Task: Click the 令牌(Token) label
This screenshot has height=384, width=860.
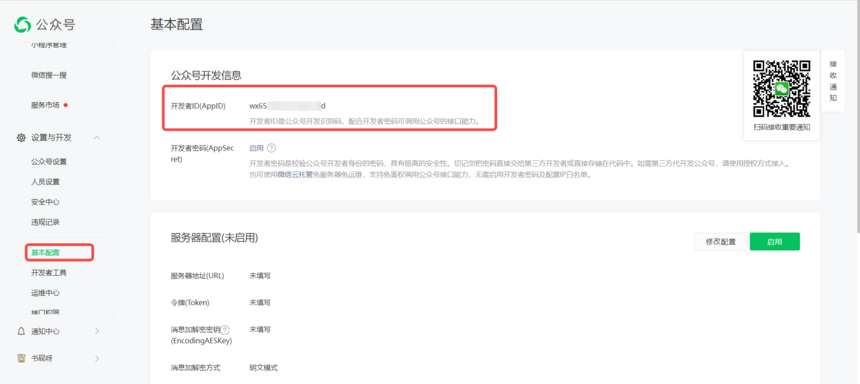Action: pyautogui.click(x=190, y=302)
